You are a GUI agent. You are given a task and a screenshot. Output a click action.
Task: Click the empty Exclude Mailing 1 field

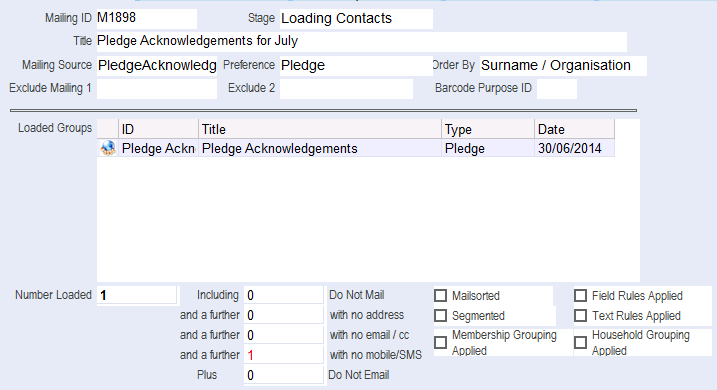pos(157,89)
